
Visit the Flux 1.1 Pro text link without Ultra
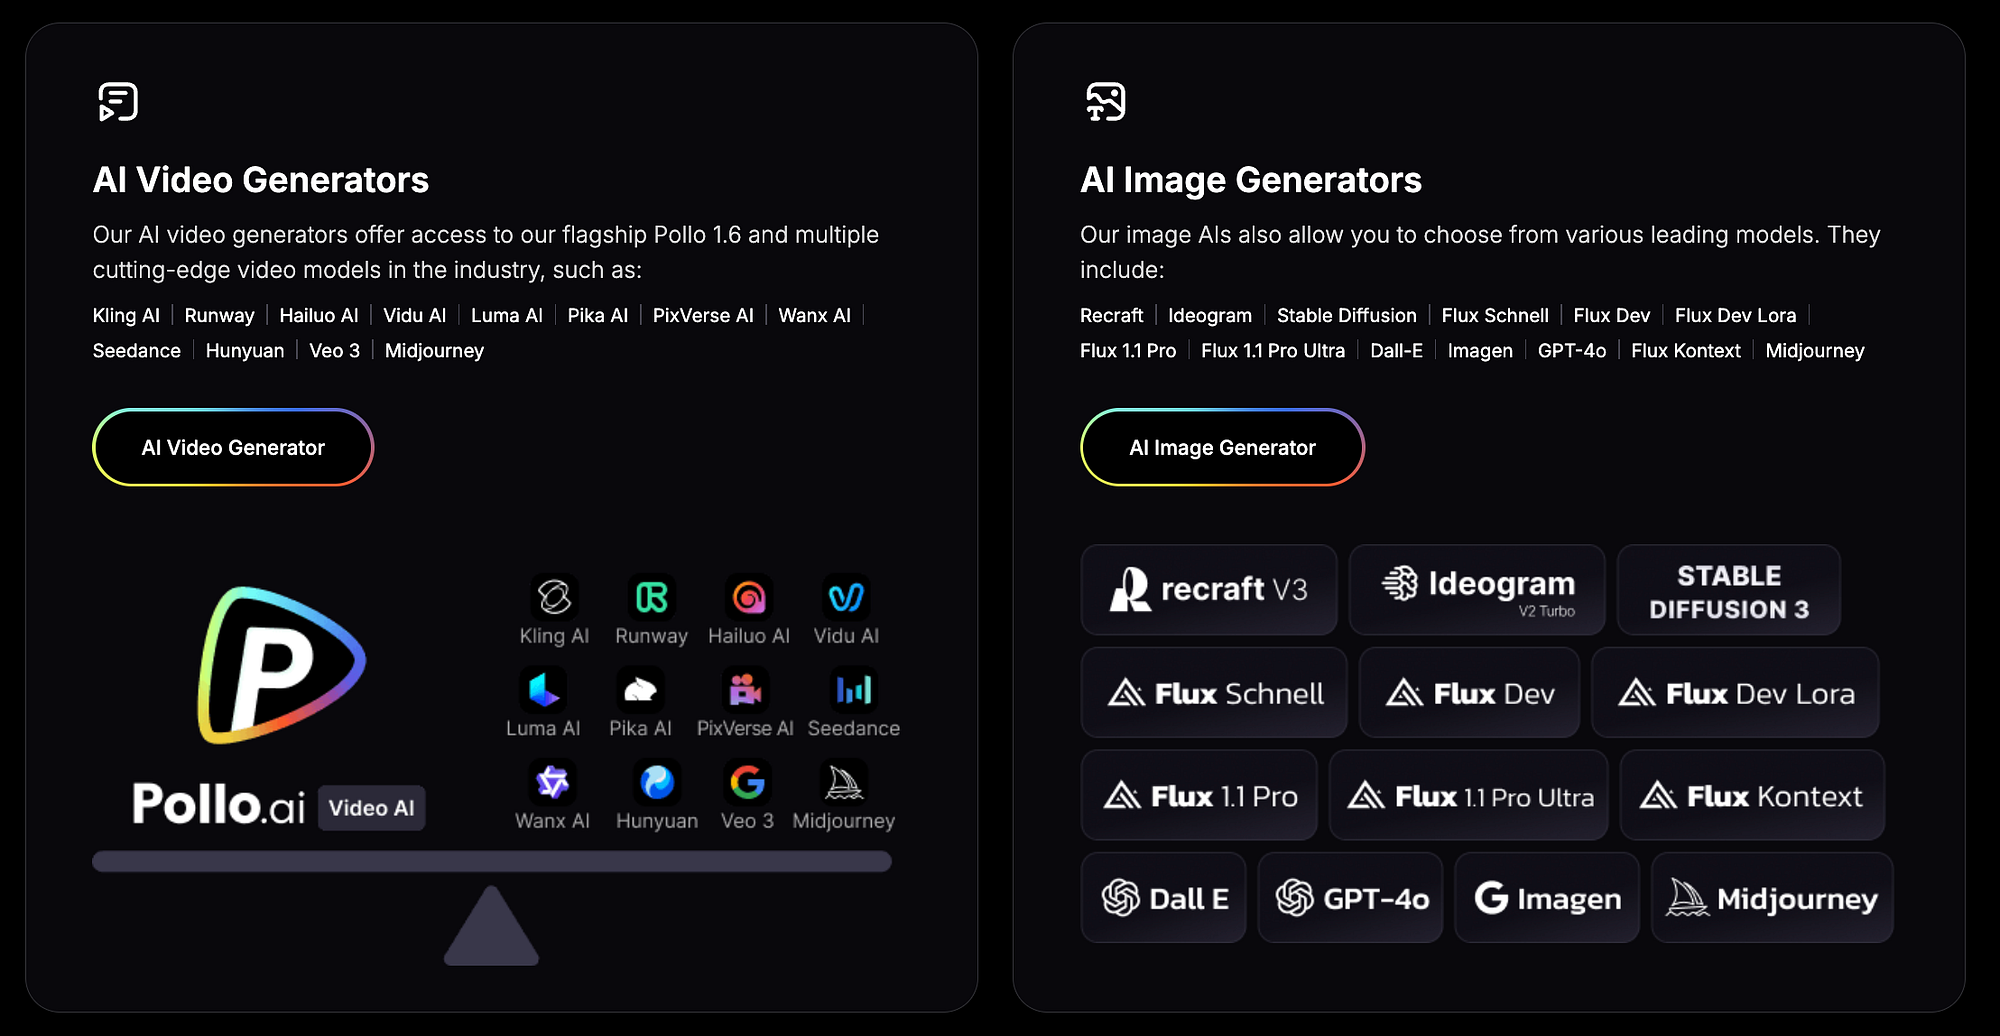coord(1128,351)
